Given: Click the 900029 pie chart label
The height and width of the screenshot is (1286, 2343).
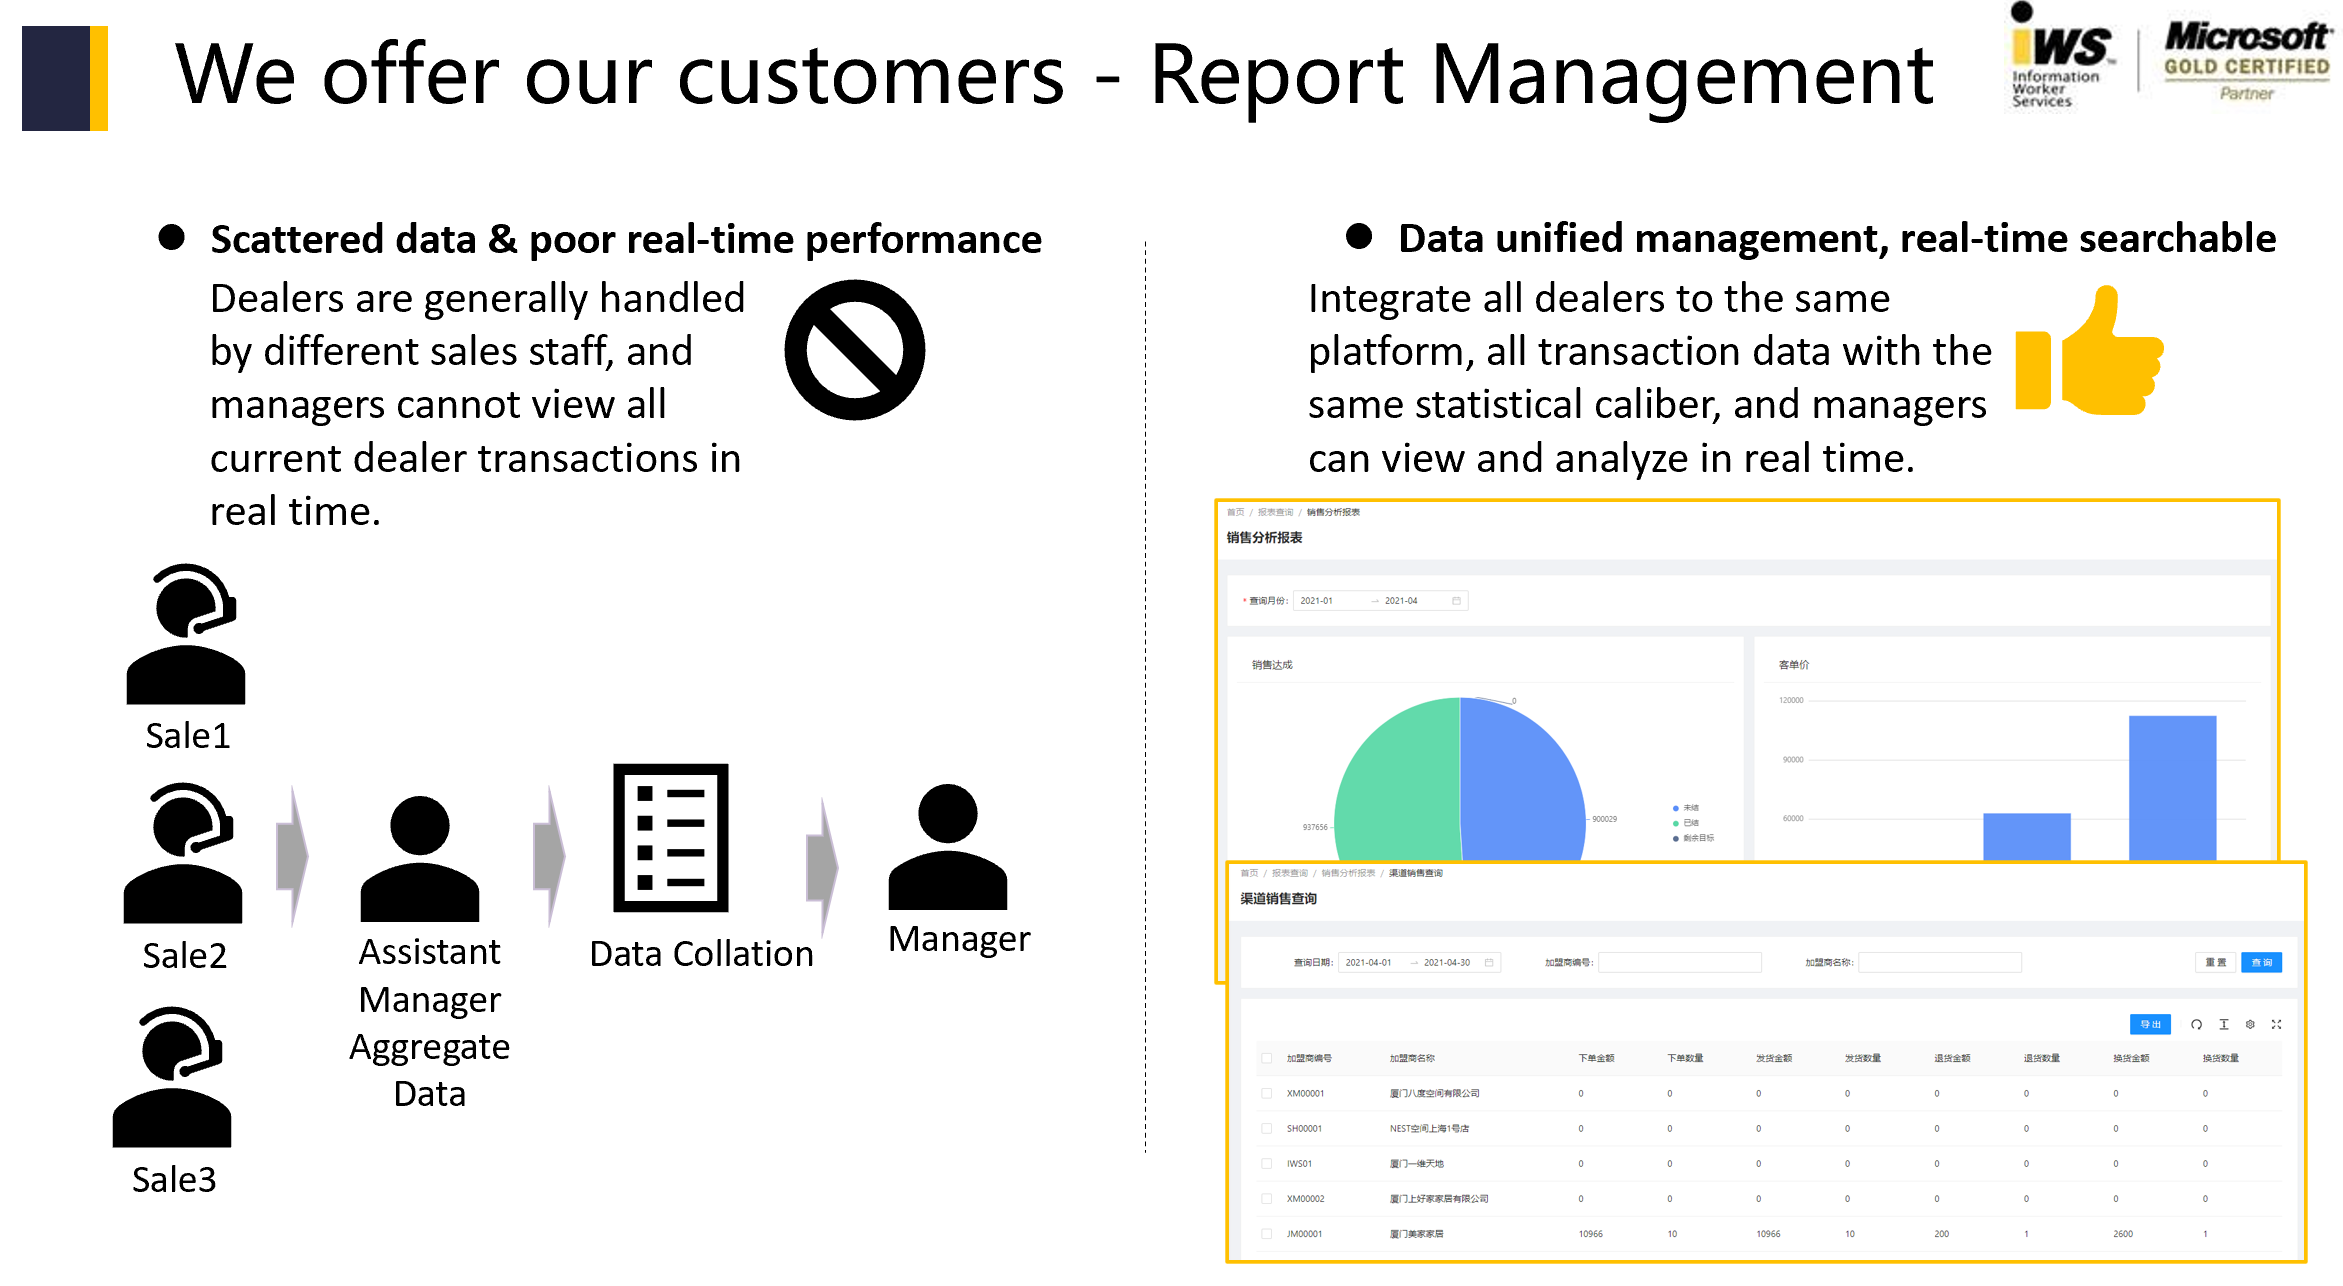Looking at the screenshot, I should [1604, 819].
